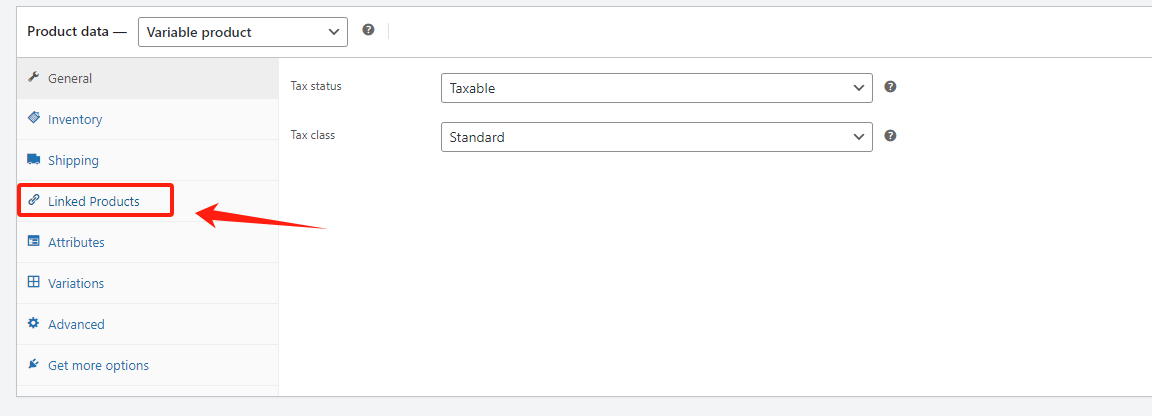Screen dimensions: 1152x416
Task: Open Get more options link
Action: [98, 365]
